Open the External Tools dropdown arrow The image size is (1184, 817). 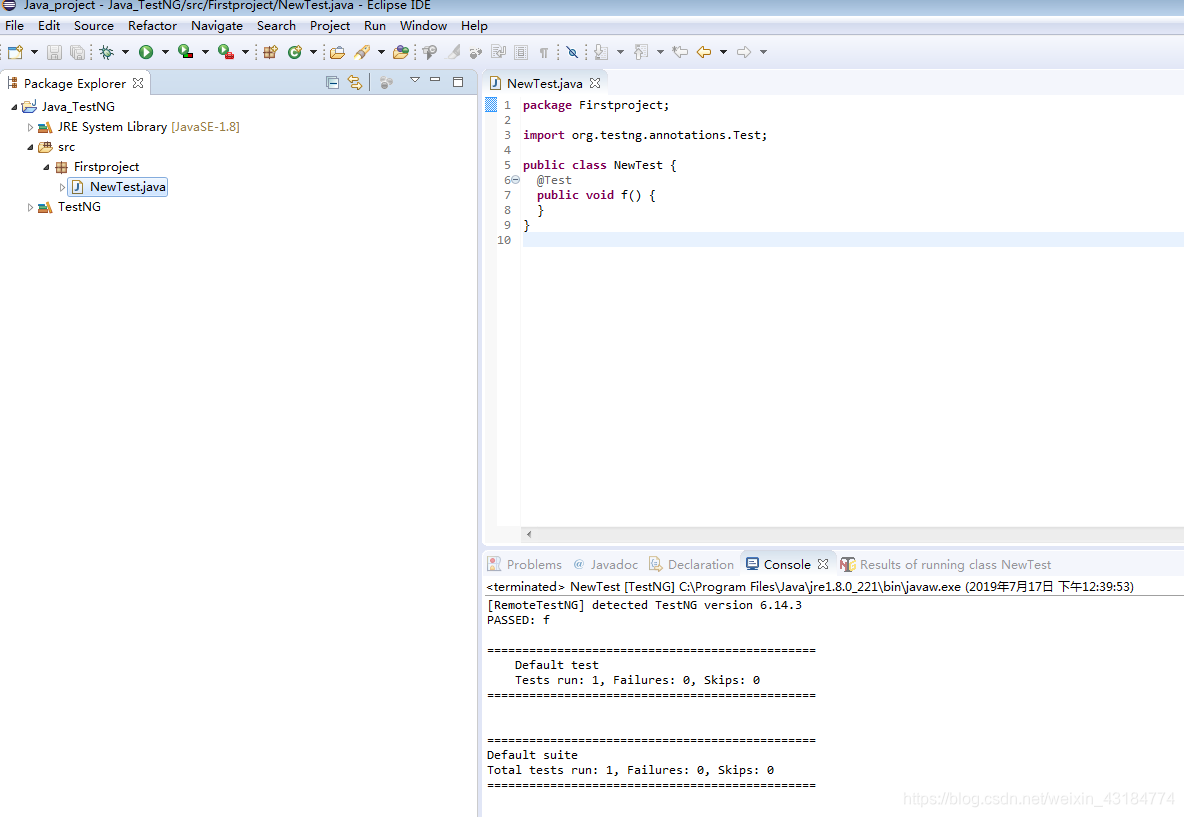[x=245, y=52]
